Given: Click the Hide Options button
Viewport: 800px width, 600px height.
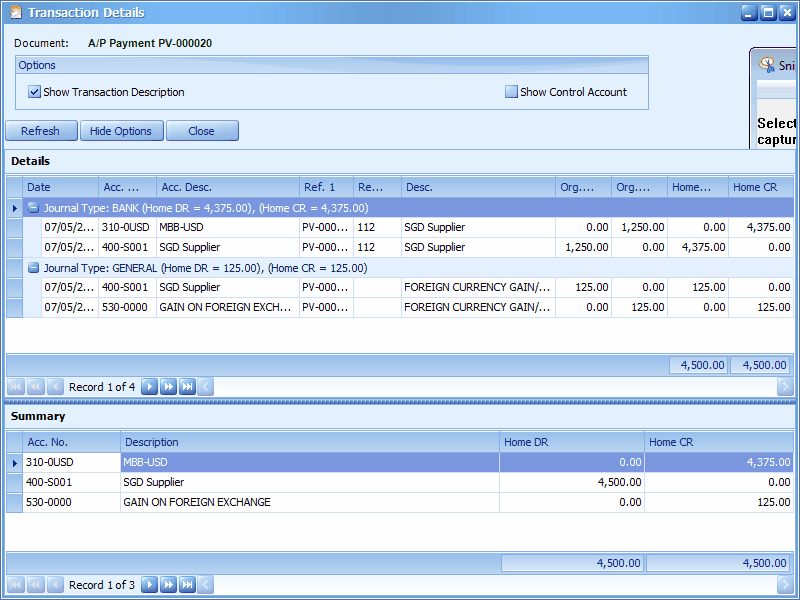Looking at the screenshot, I should (121, 130).
